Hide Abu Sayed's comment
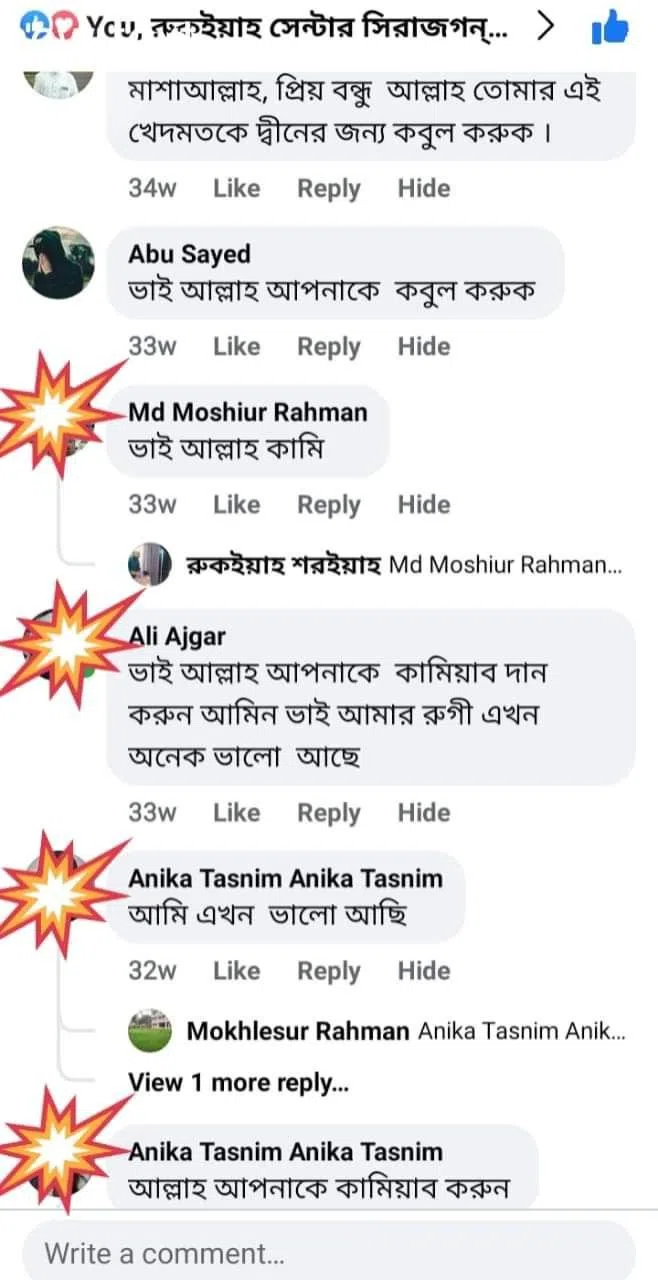Image resolution: width=658 pixels, height=1280 pixels. click(x=424, y=346)
